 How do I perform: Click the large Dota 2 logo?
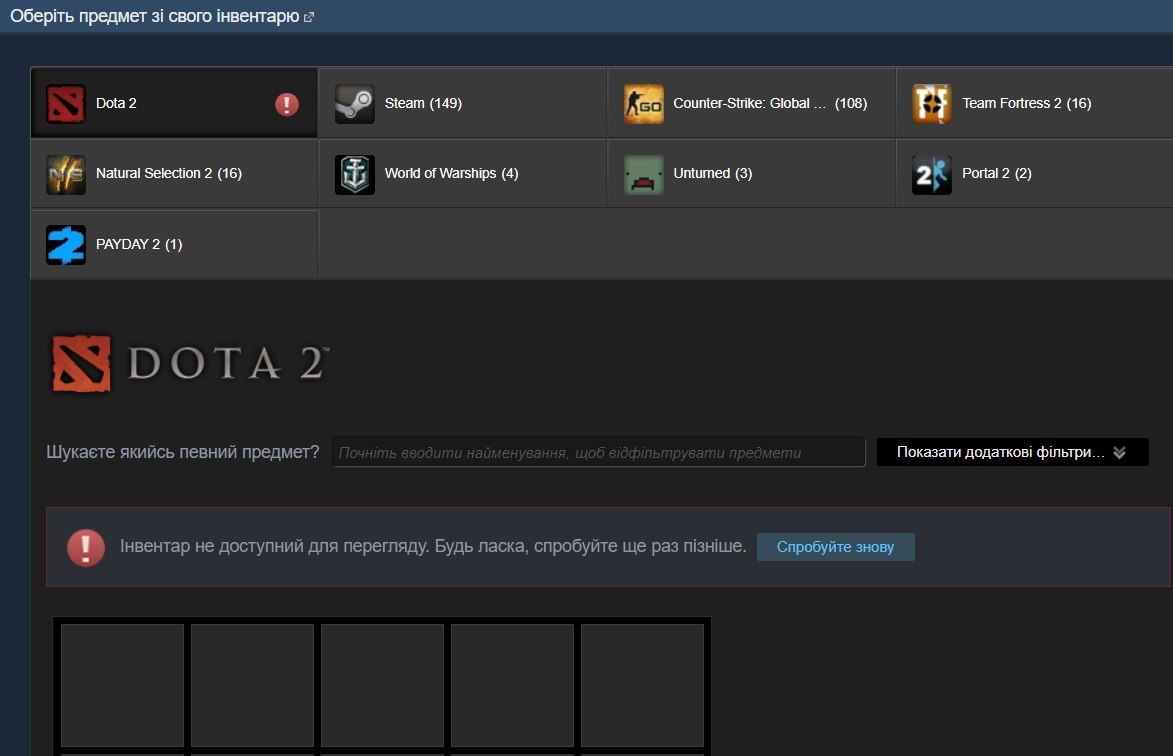point(189,364)
